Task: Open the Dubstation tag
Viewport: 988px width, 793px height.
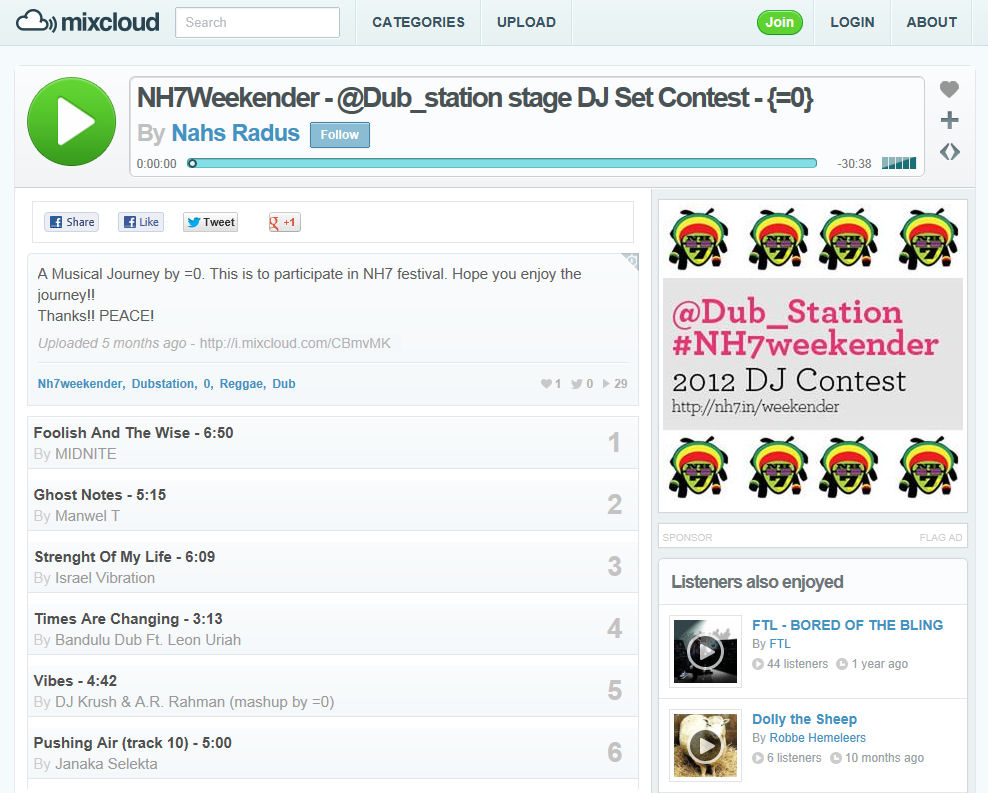Action: (x=164, y=384)
